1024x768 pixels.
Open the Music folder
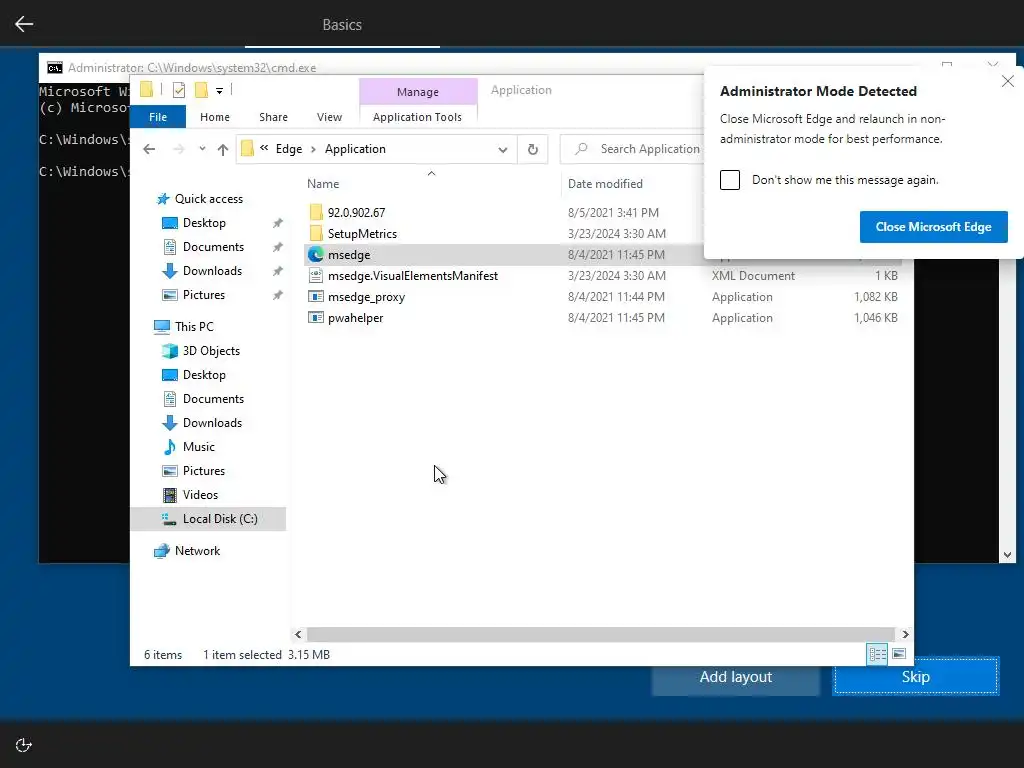[199, 447]
